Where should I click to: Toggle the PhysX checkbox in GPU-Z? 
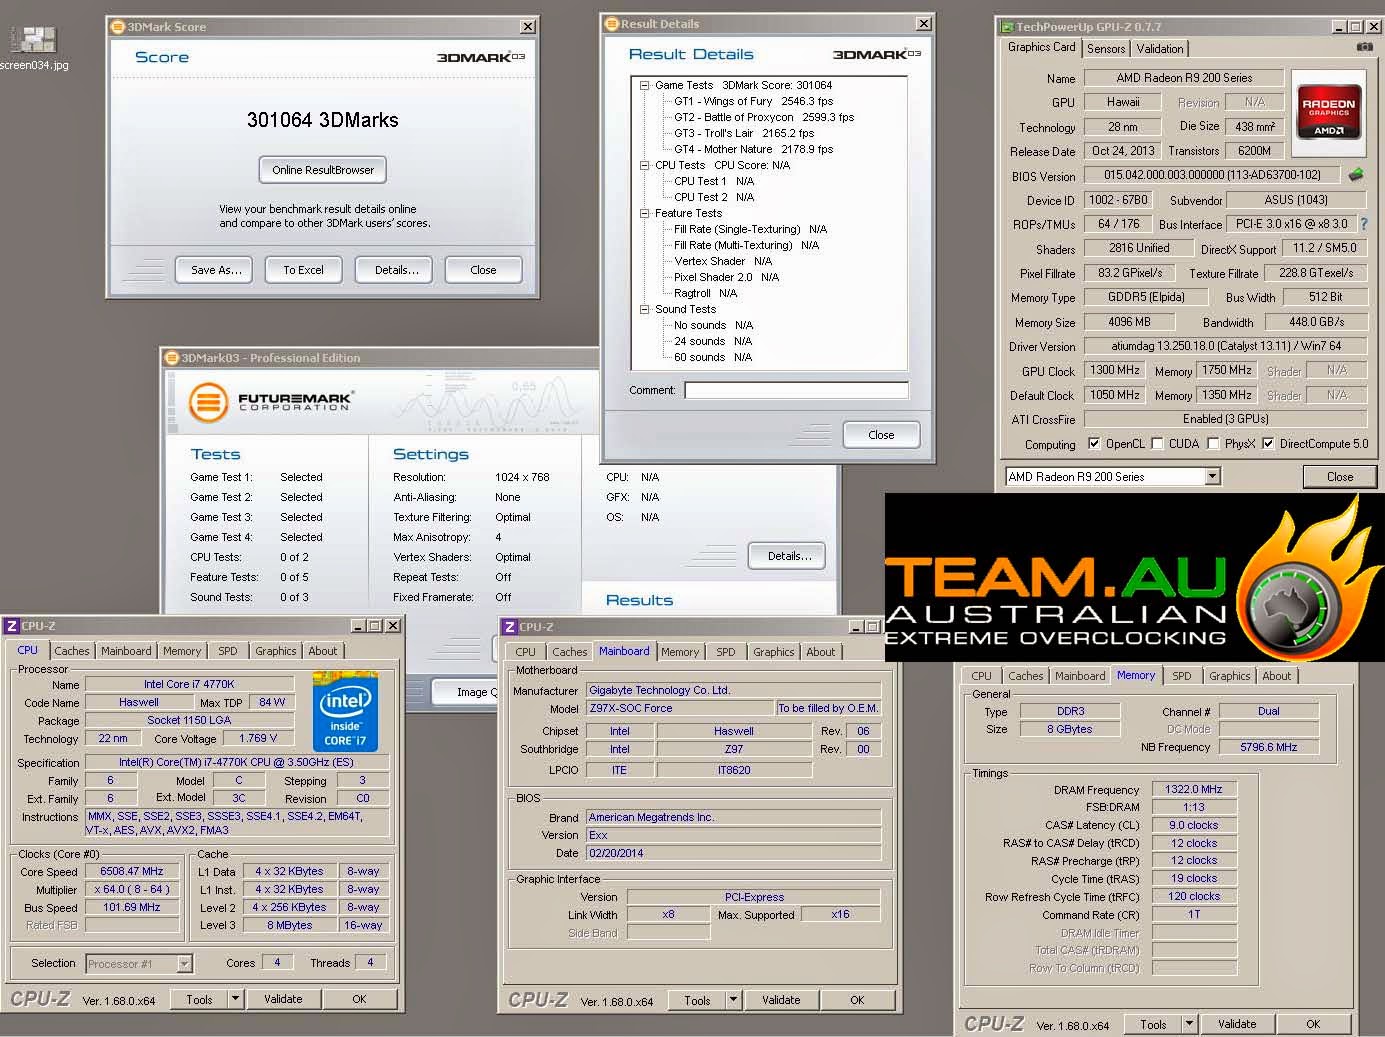click(1213, 444)
